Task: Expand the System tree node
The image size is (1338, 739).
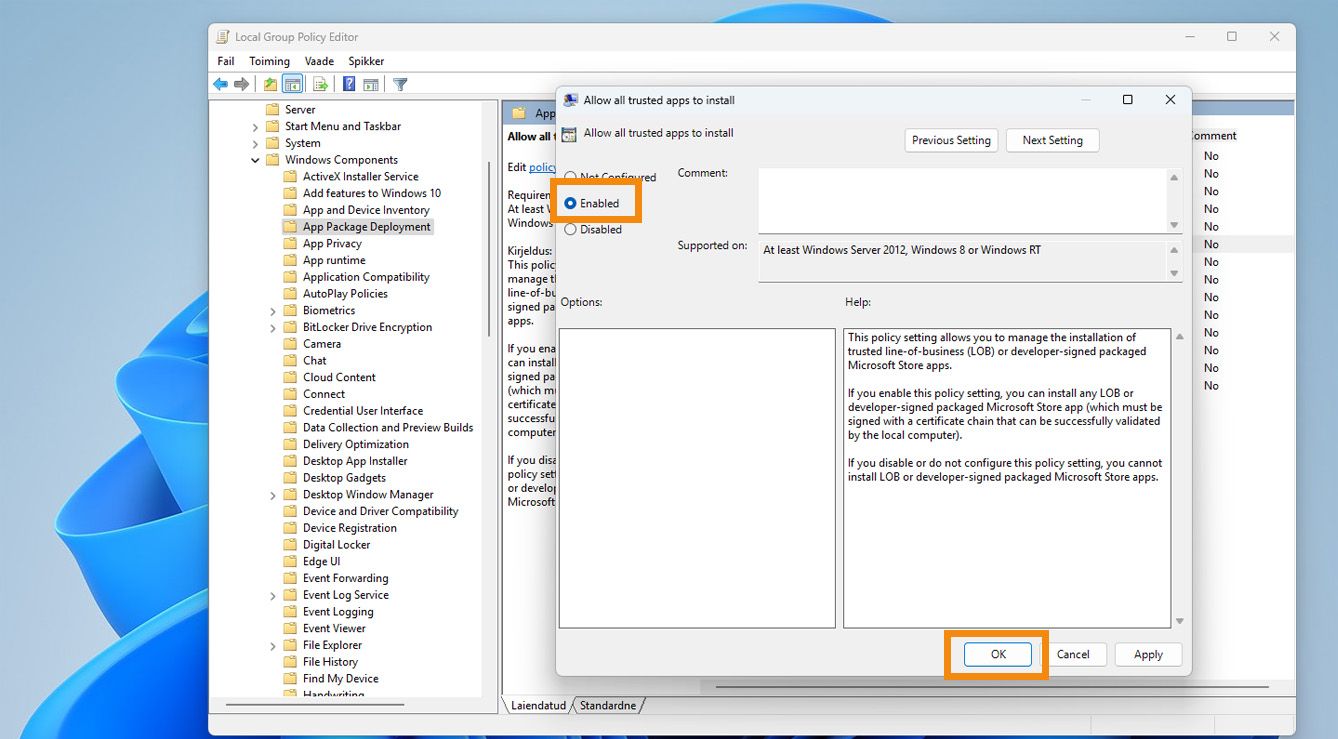Action: (255, 144)
